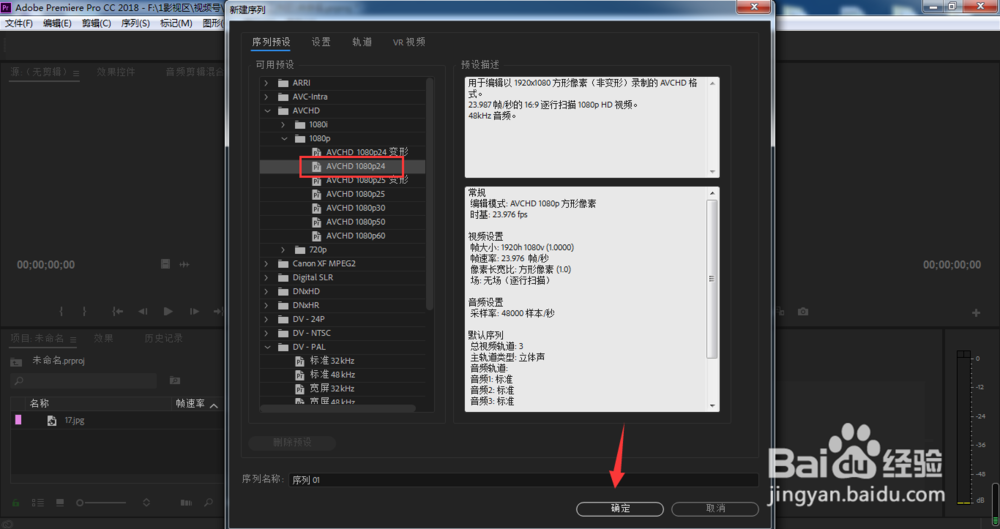Viewport: 1000px width, 529px height.
Task: Collapse the DV - PAL folder
Action: tap(267, 347)
